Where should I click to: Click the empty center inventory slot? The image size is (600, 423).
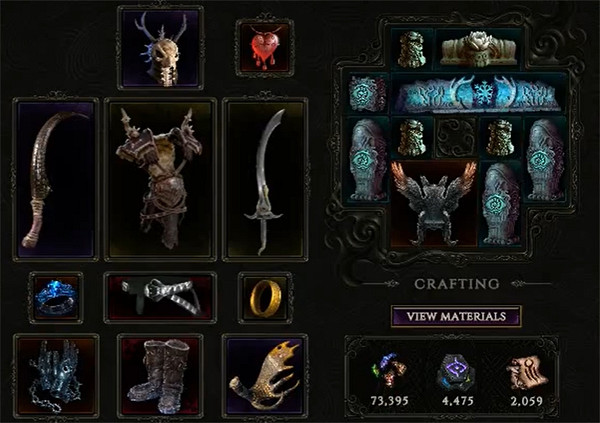[x=456, y=137]
